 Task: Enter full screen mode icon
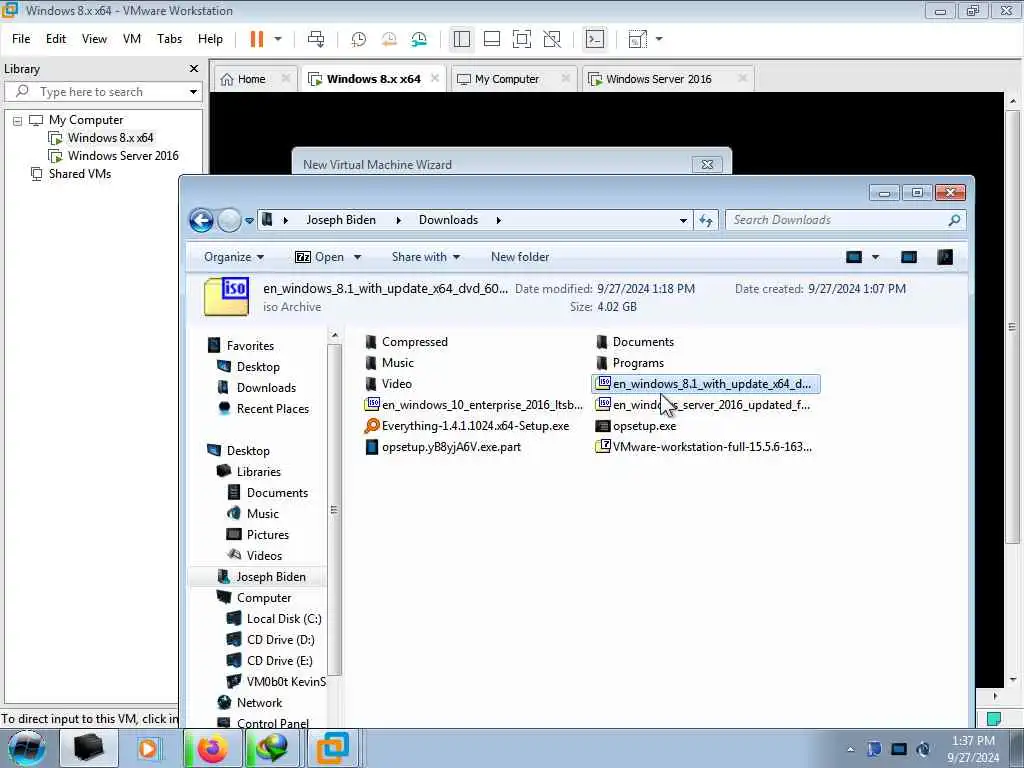(x=522, y=39)
